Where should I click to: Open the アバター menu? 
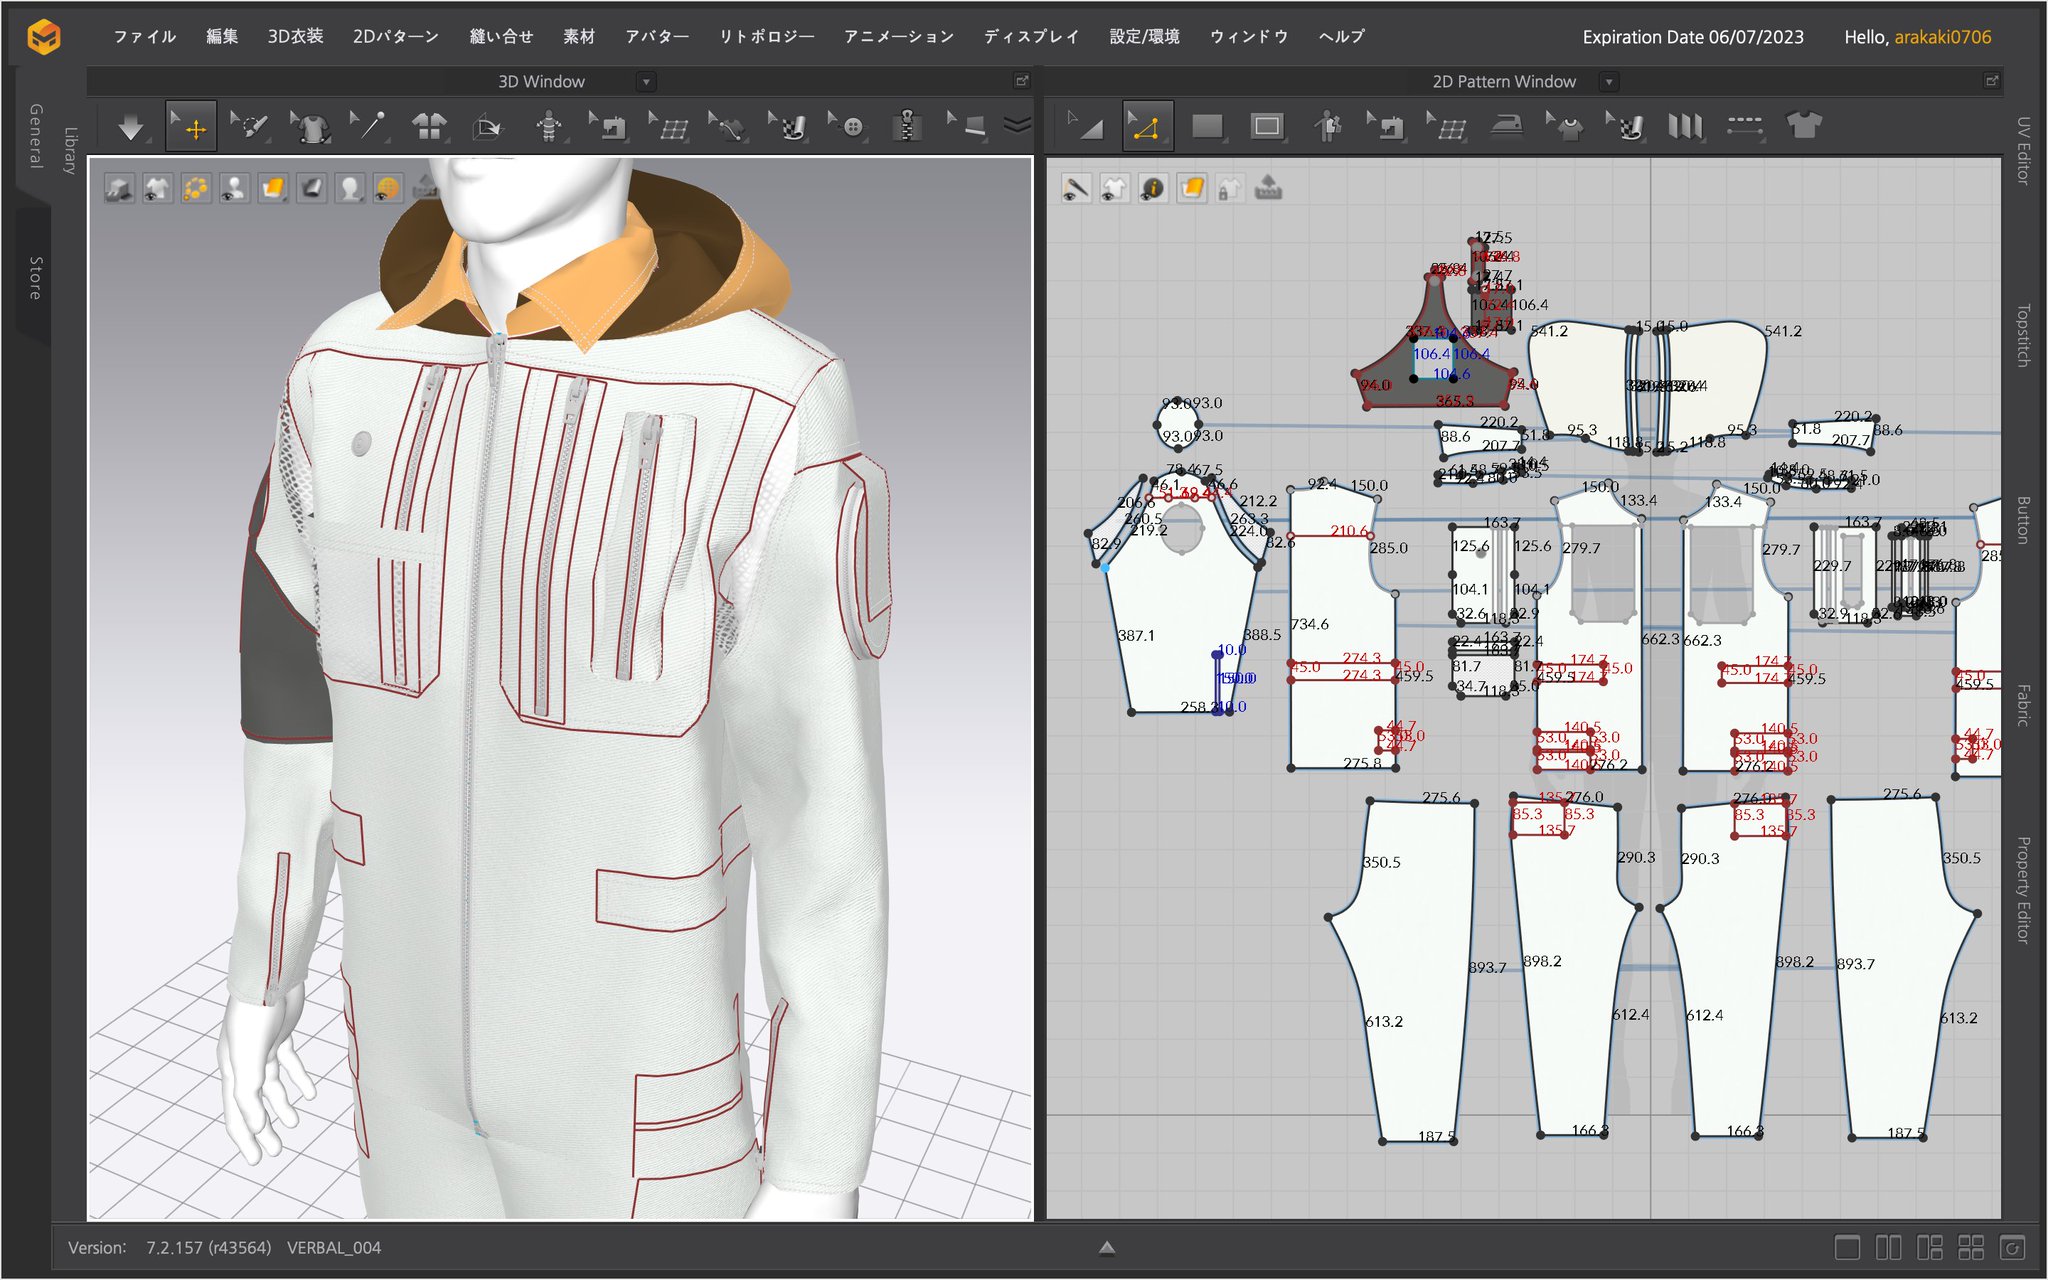(656, 37)
